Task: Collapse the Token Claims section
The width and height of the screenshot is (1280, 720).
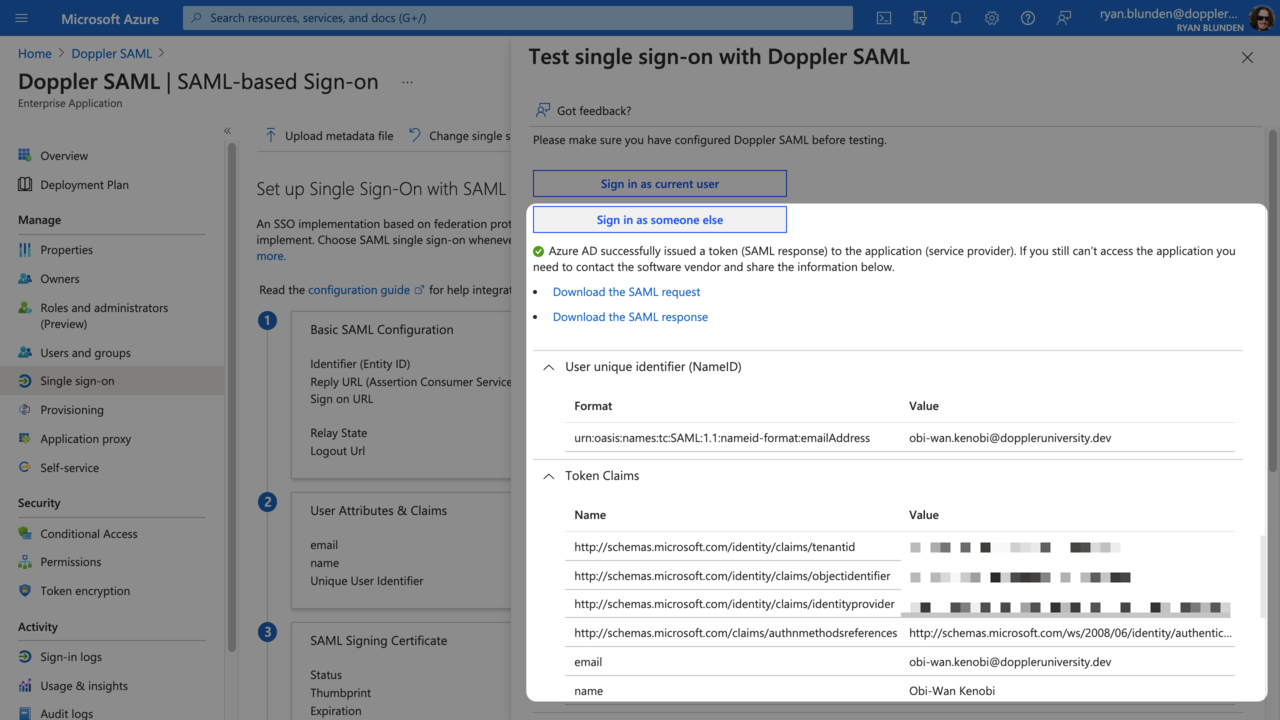Action: [548, 476]
